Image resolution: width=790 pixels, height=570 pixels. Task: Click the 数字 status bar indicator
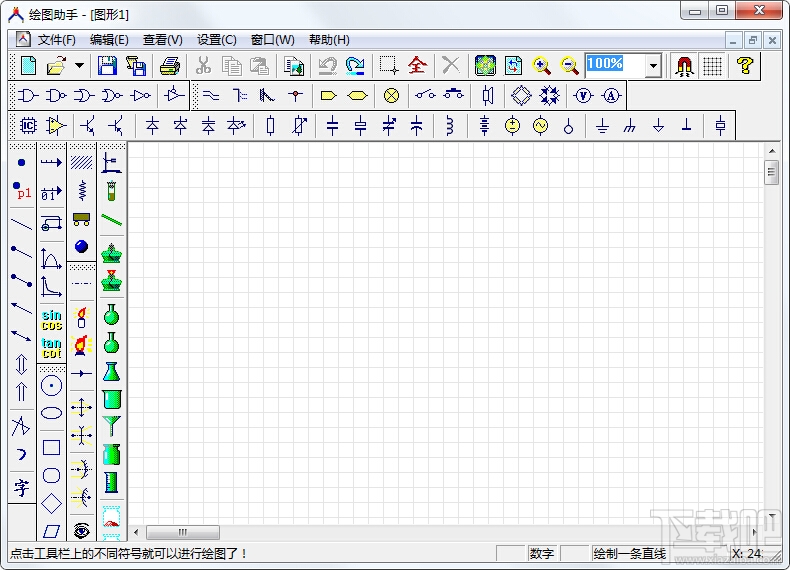tap(542, 553)
